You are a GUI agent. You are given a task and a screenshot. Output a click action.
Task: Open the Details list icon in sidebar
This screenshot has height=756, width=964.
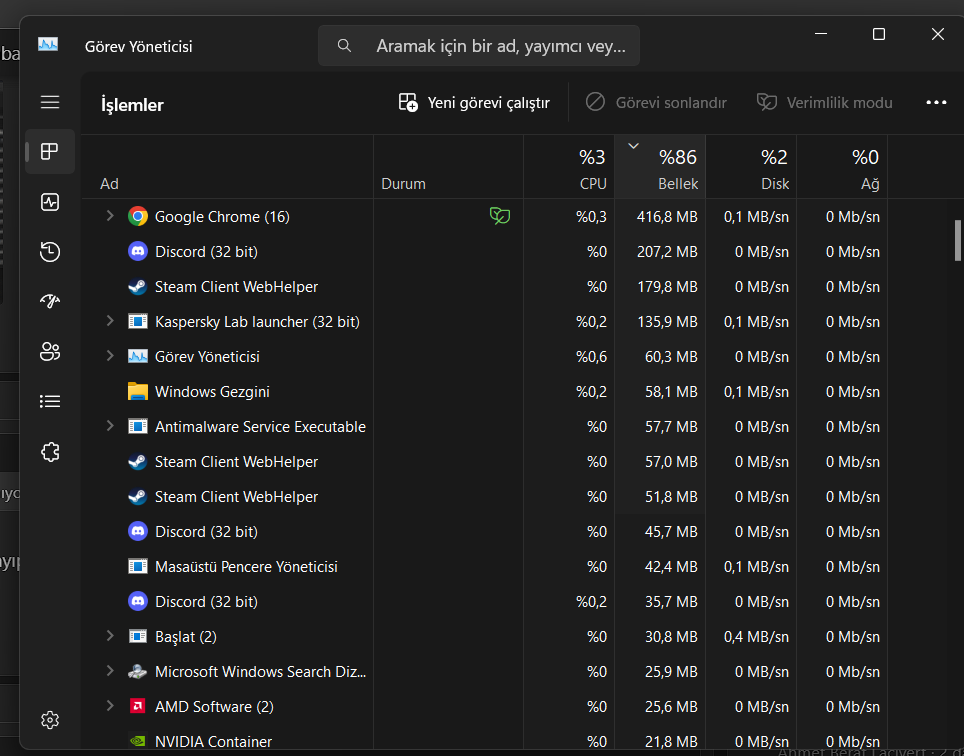[50, 401]
